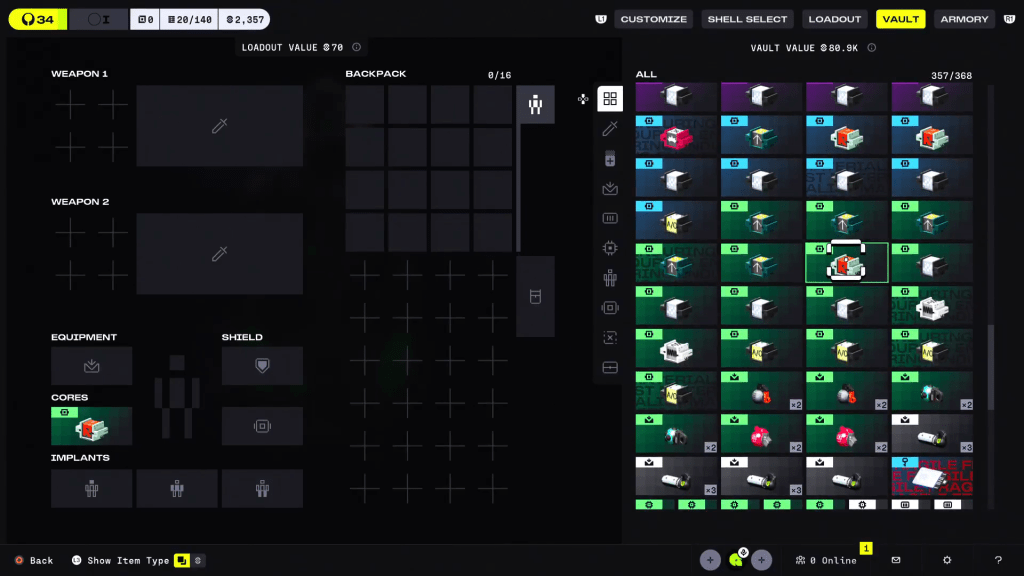Image resolution: width=1024 pixels, height=576 pixels.
Task: Add squad member with left plus button
Action: coord(710,560)
